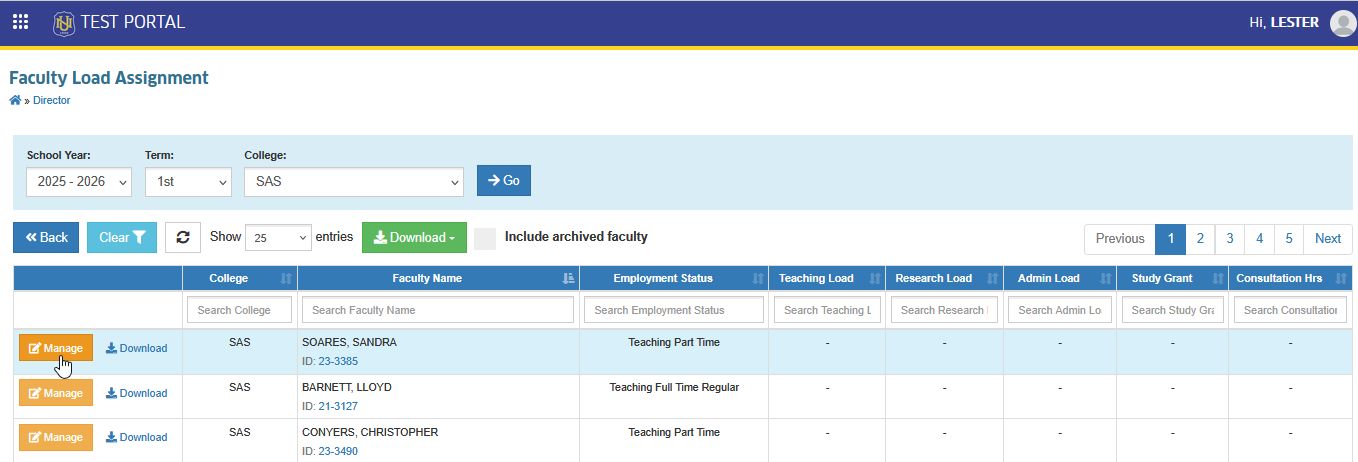The height and width of the screenshot is (462, 1358).
Task: Click Manage for Barnett, Lloyd
Action: pyautogui.click(x=56, y=393)
